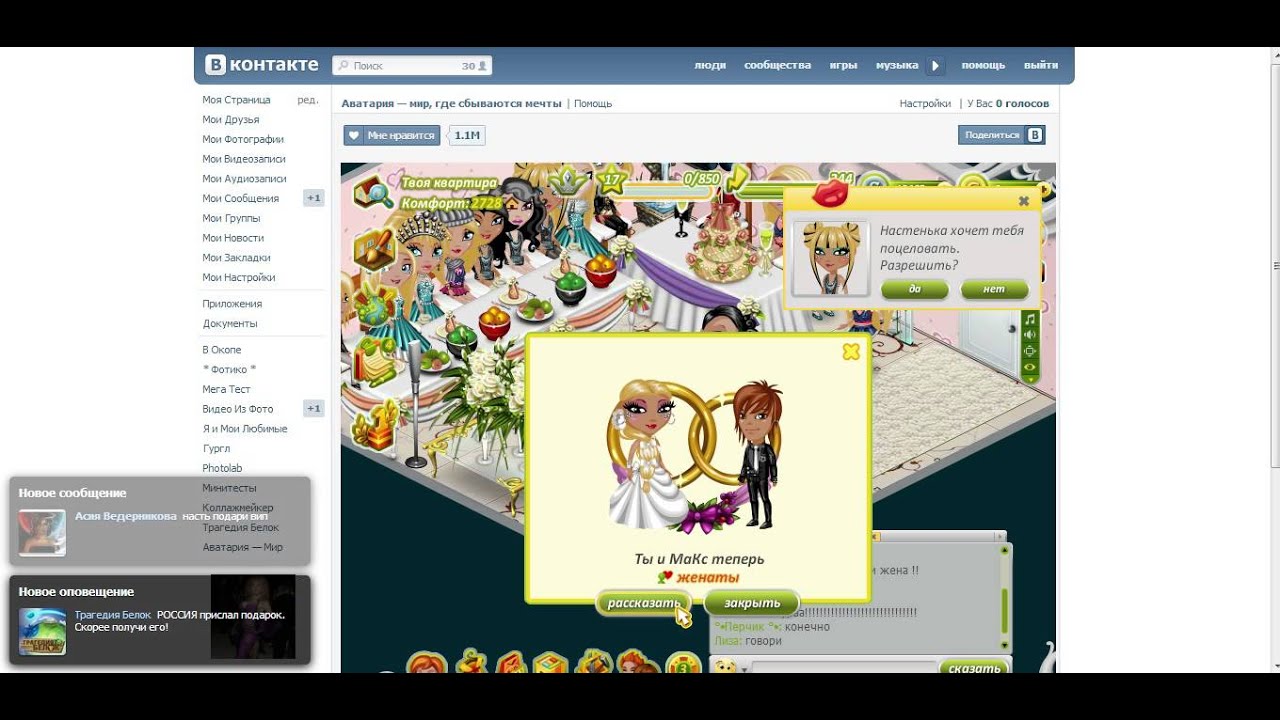Open the сообщества menu item

tap(777, 65)
